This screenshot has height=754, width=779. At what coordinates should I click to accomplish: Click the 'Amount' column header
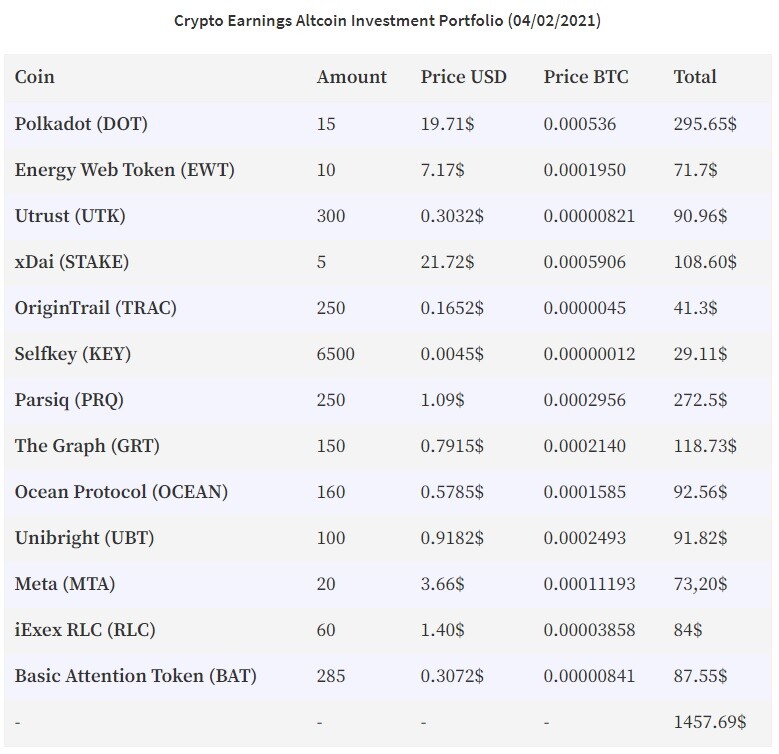[352, 76]
